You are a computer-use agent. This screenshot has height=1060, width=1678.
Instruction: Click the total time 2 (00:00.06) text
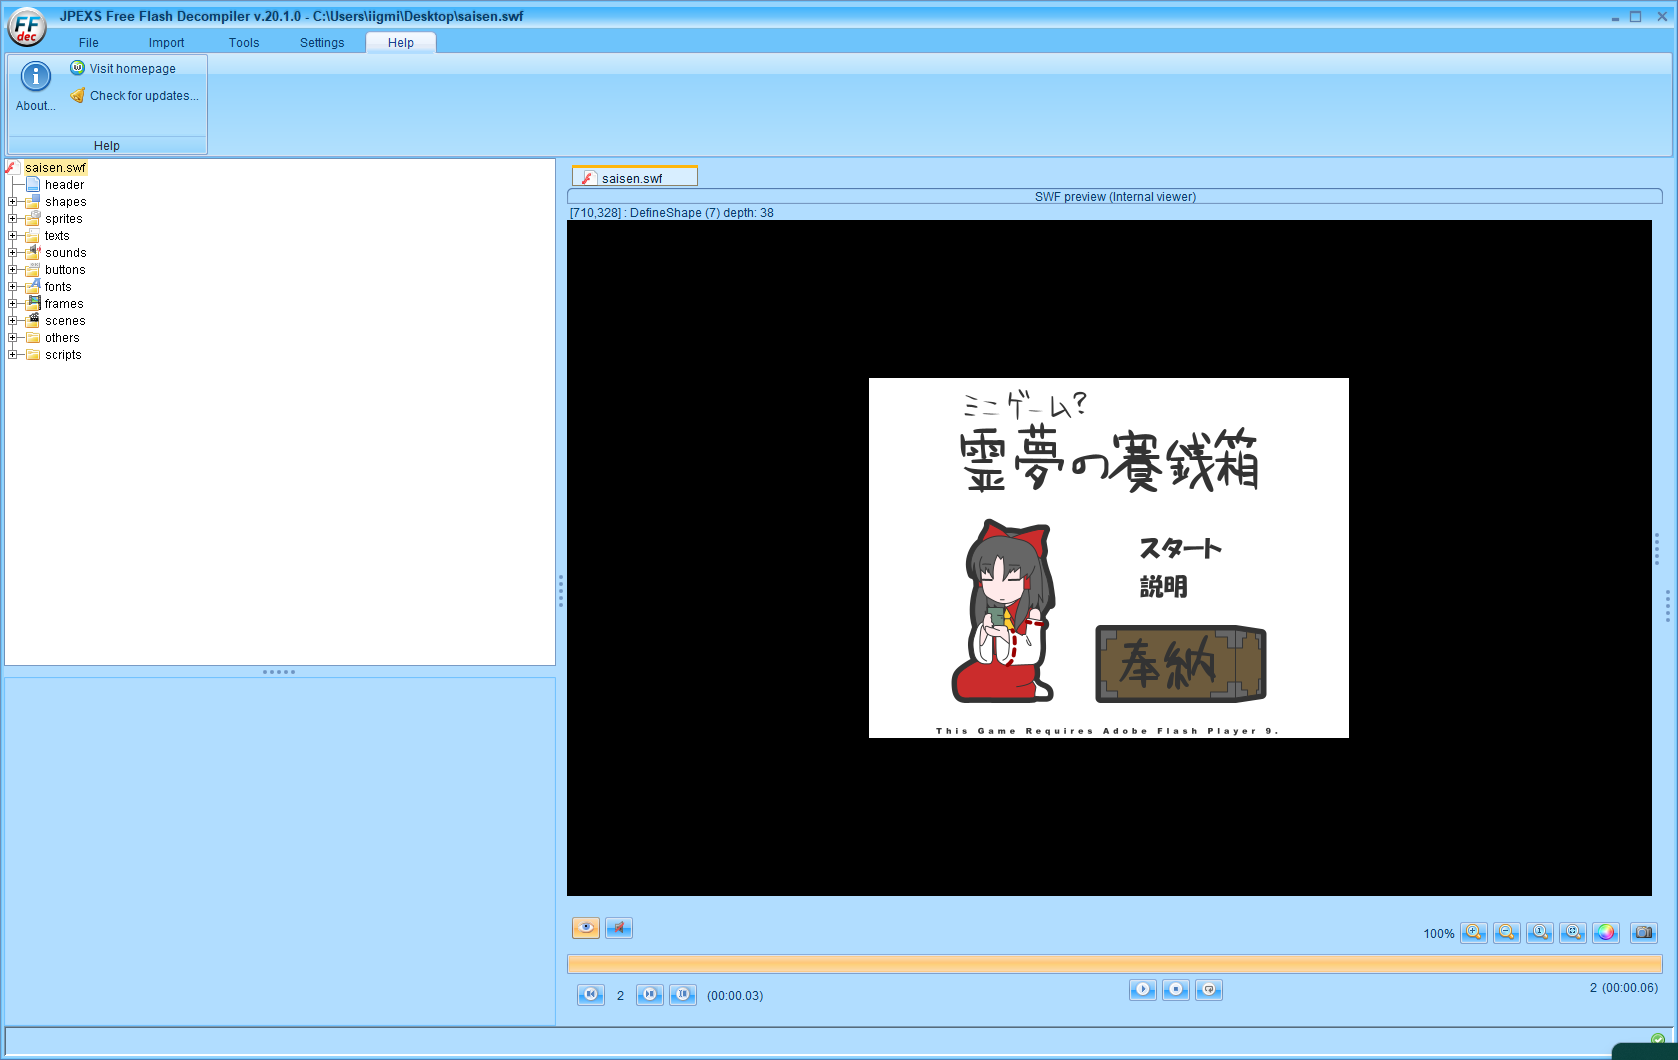1623,987
